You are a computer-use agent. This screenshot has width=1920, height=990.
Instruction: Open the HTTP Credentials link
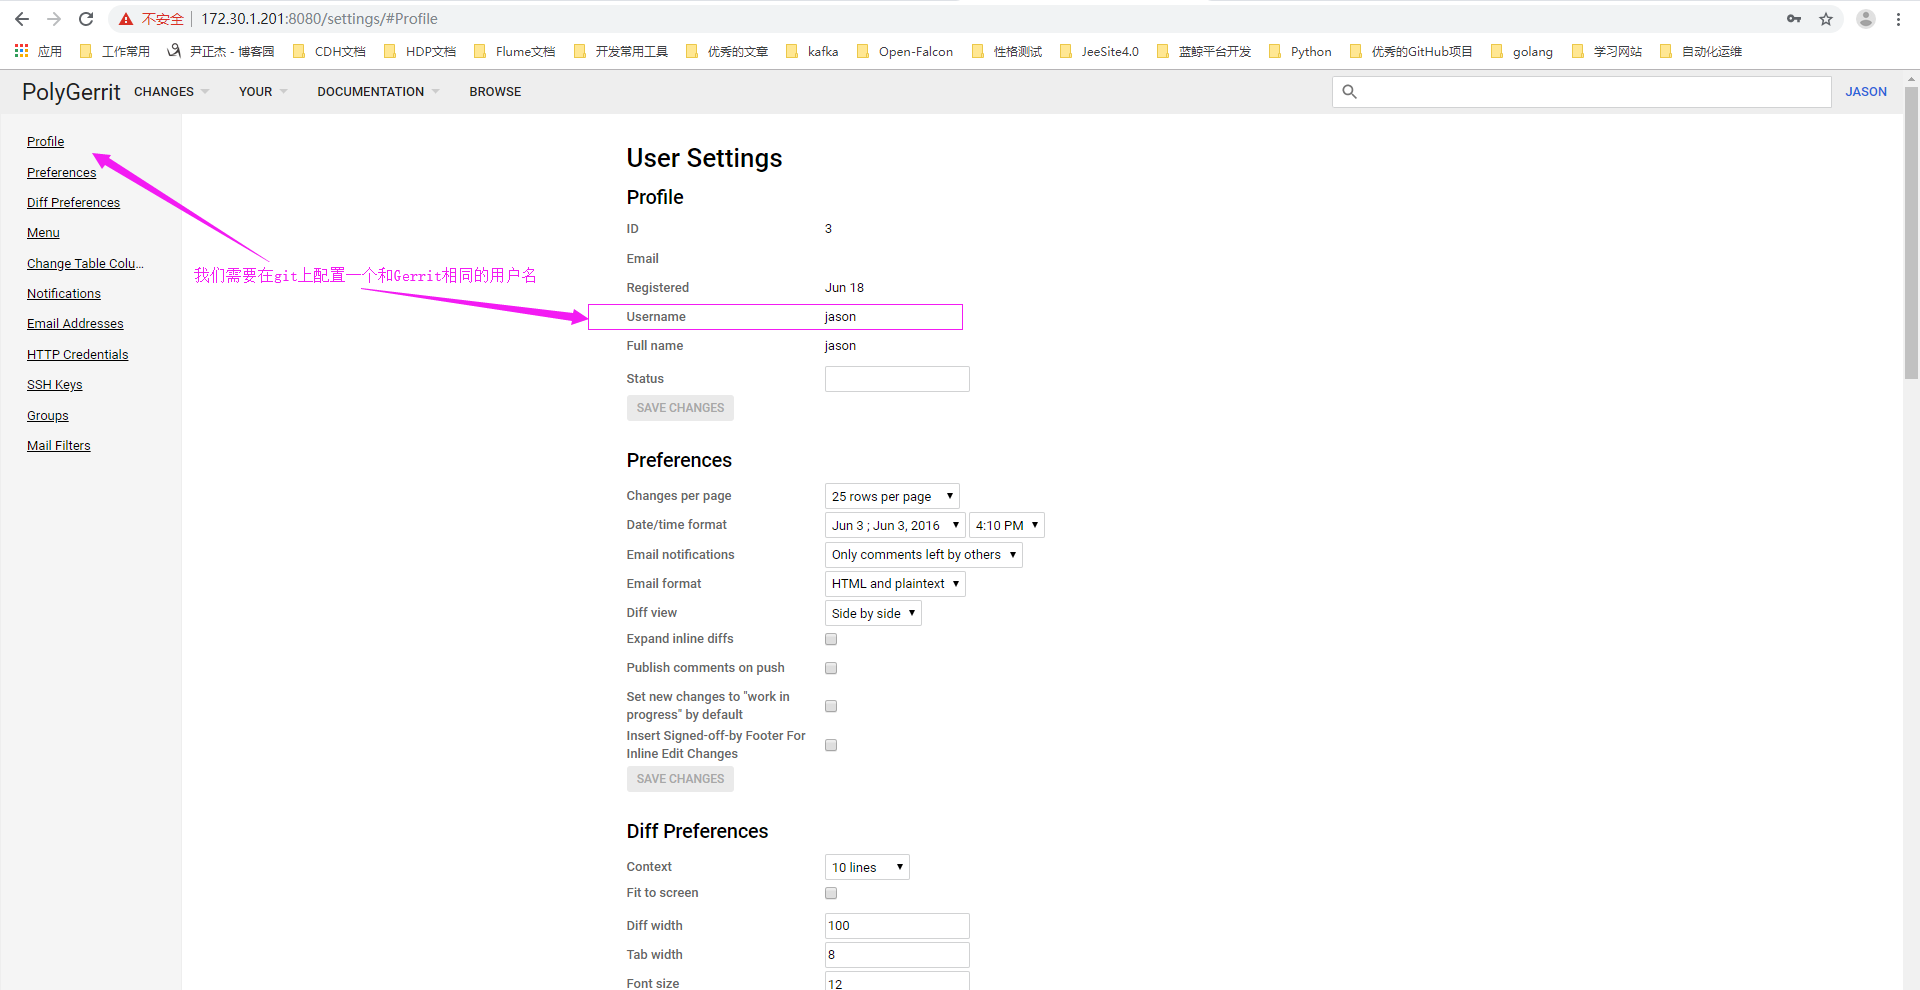coord(77,355)
